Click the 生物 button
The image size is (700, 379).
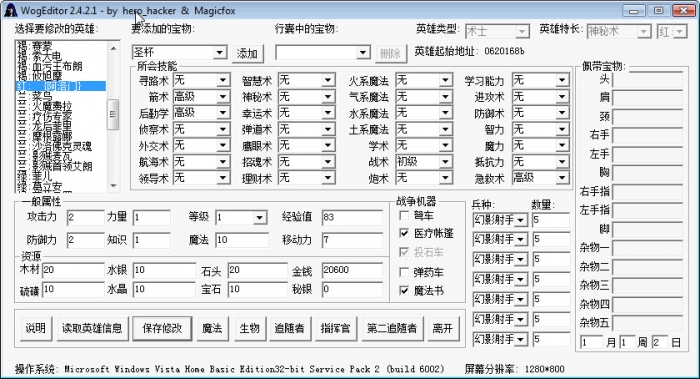pyautogui.click(x=250, y=329)
